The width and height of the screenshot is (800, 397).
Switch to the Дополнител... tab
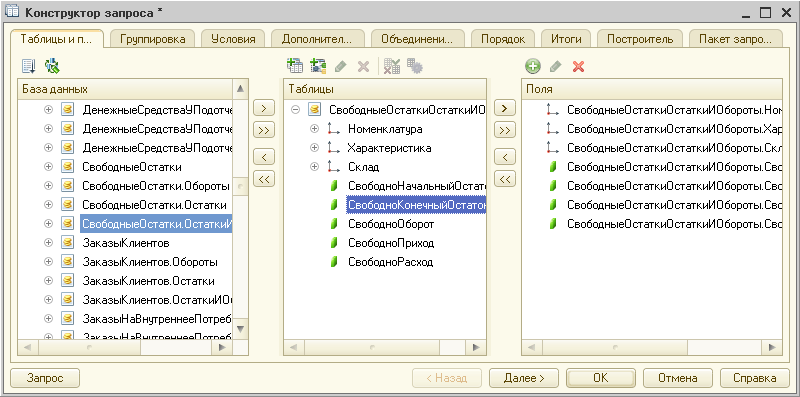point(317,39)
